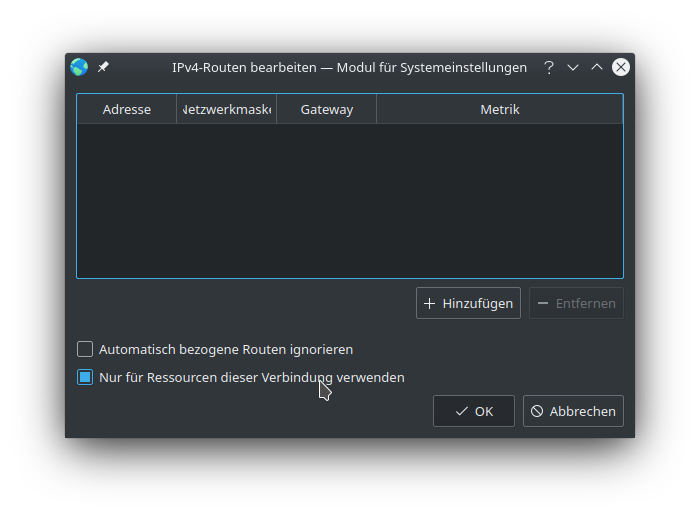Click the 'Automatisch bezogene Routen ignorieren' label text
Image resolution: width=700 pixels, height=515 pixels.
click(x=226, y=349)
